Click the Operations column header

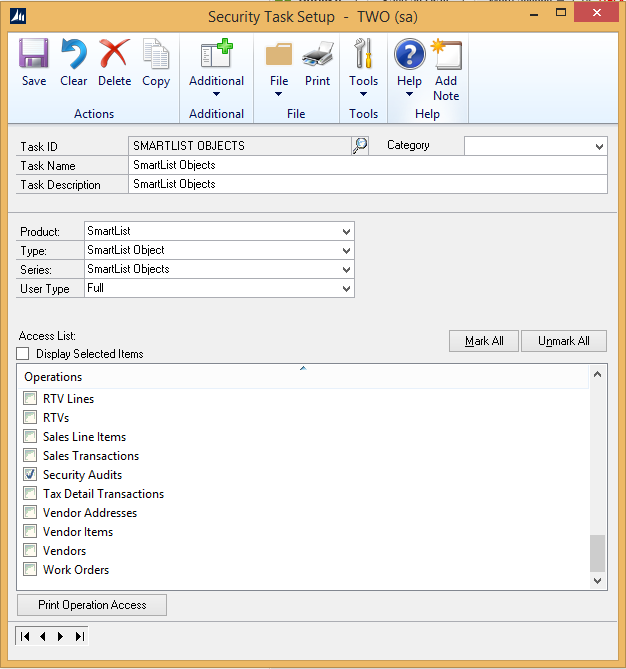303,377
